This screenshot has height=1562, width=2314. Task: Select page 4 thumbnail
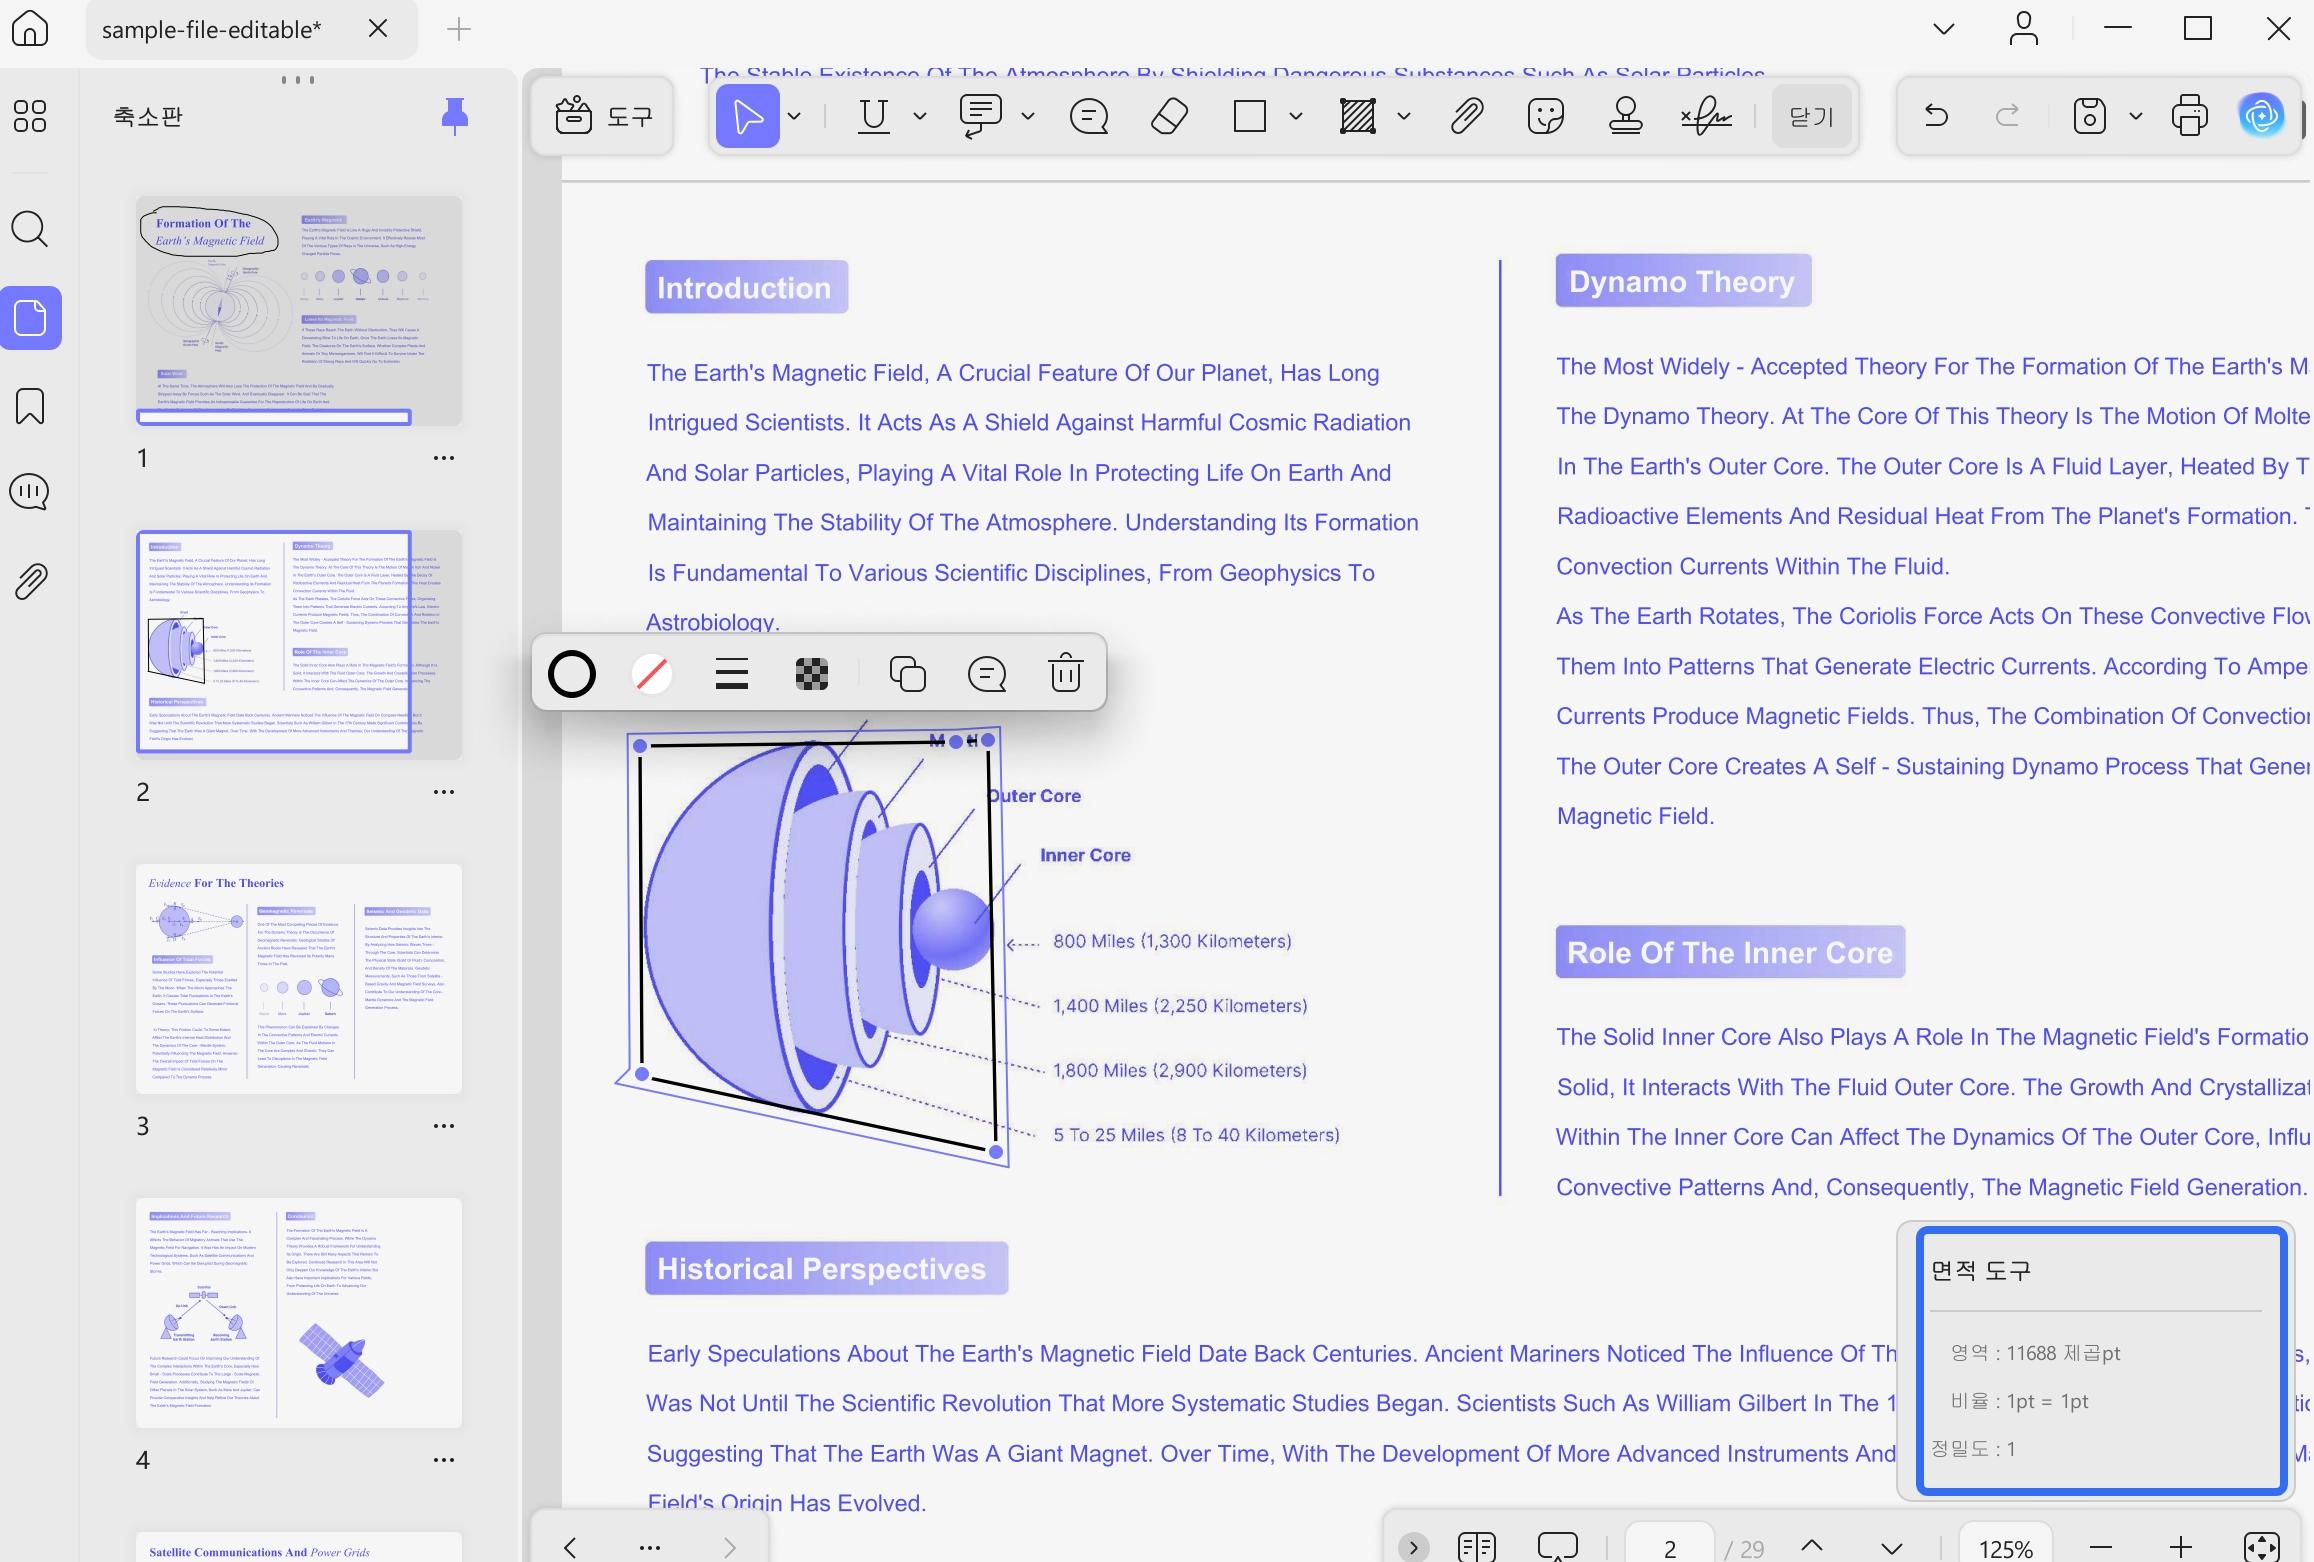[299, 1313]
